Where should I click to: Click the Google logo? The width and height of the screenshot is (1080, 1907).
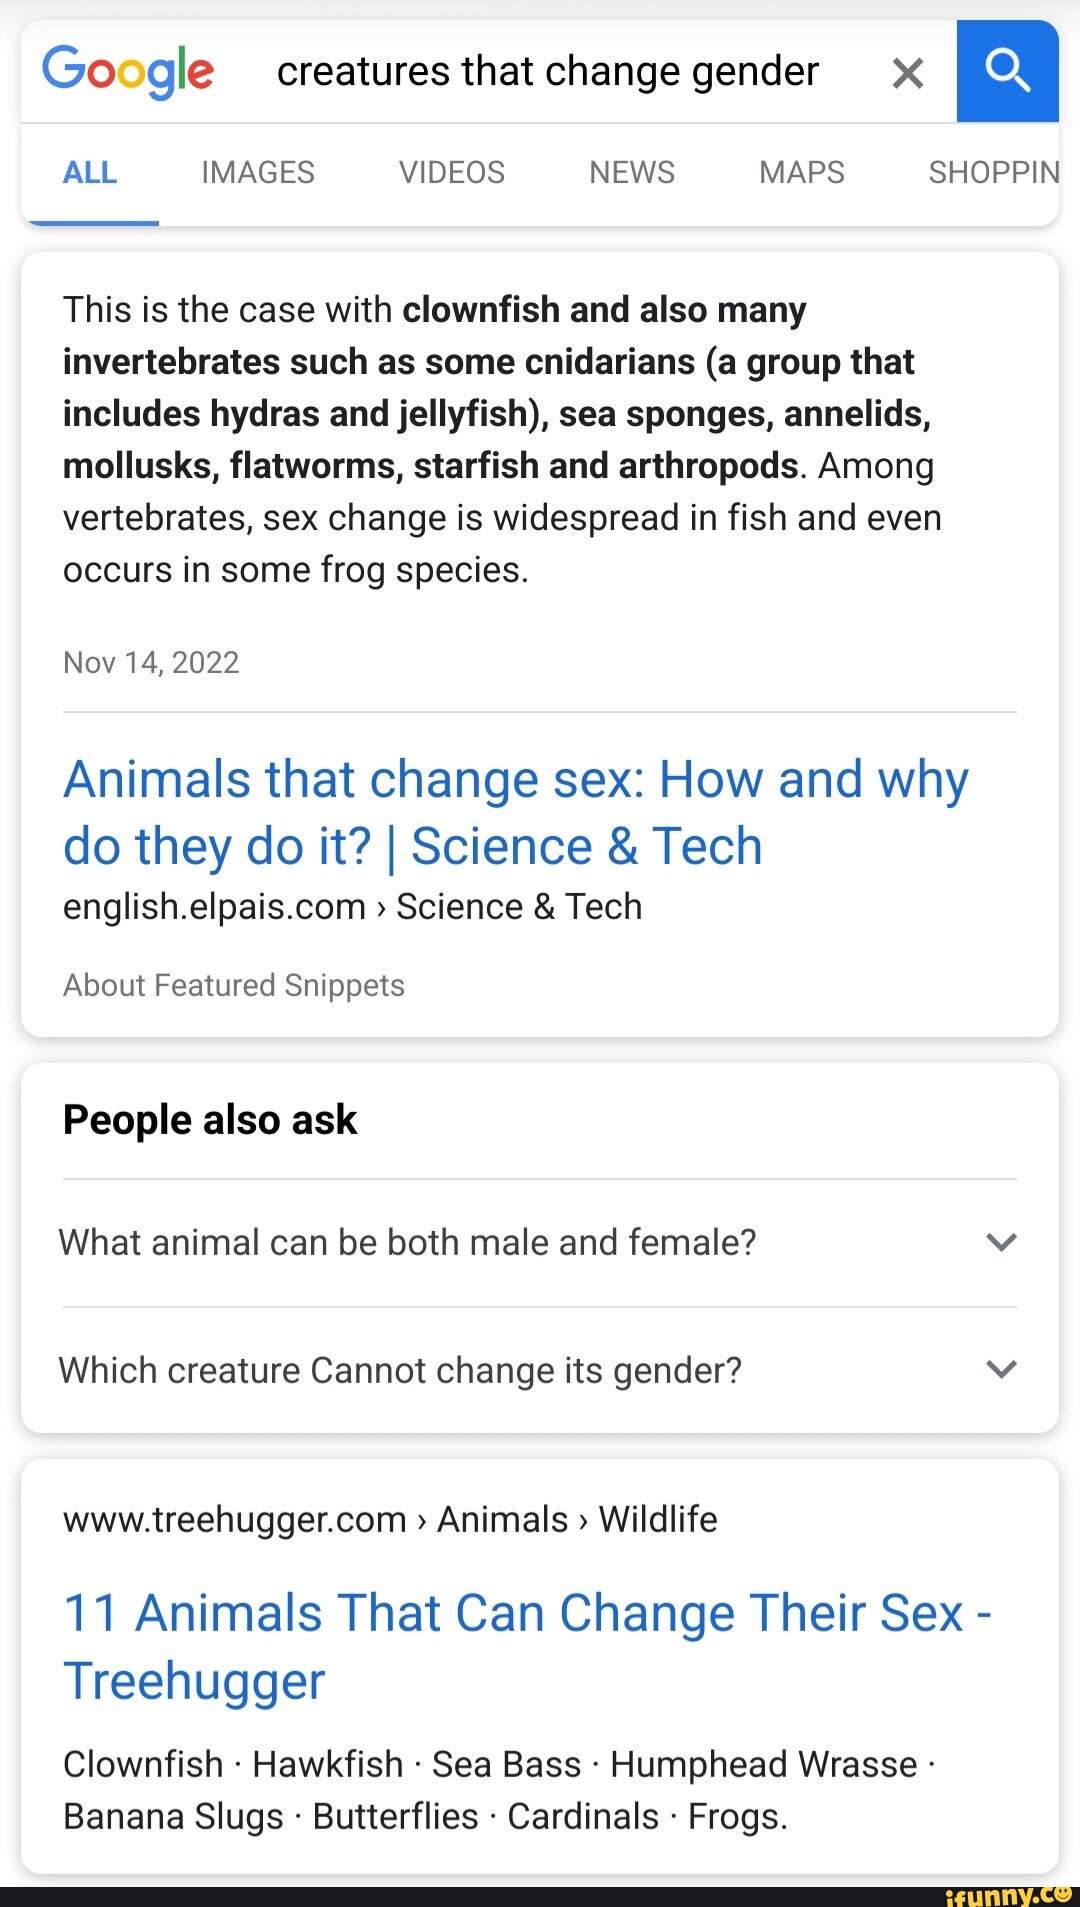[128, 72]
